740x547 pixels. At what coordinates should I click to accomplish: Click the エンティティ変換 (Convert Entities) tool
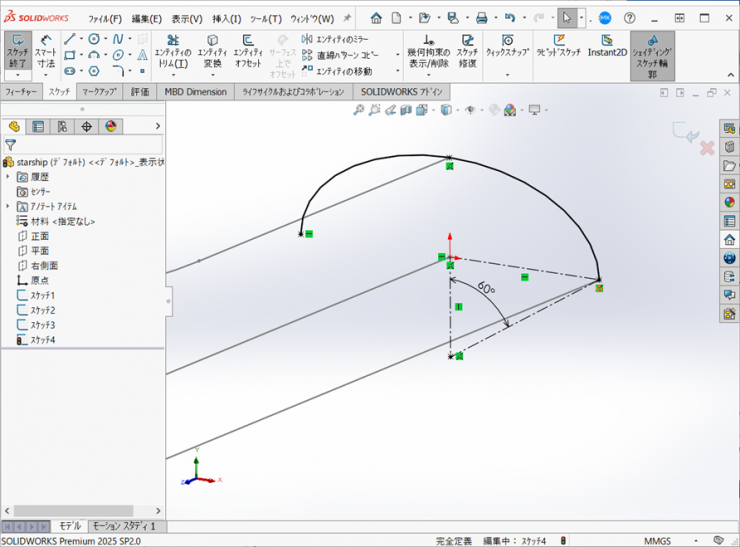212,52
